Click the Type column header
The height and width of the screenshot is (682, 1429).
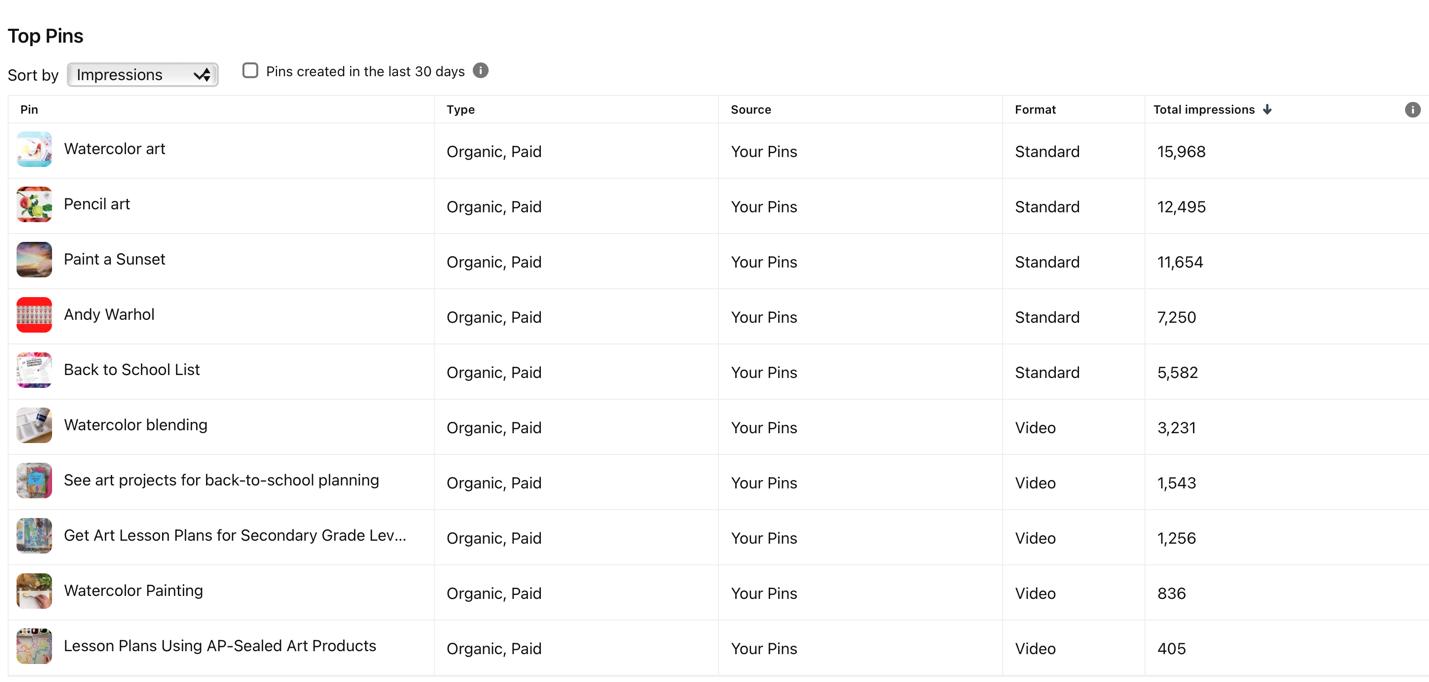pos(460,110)
